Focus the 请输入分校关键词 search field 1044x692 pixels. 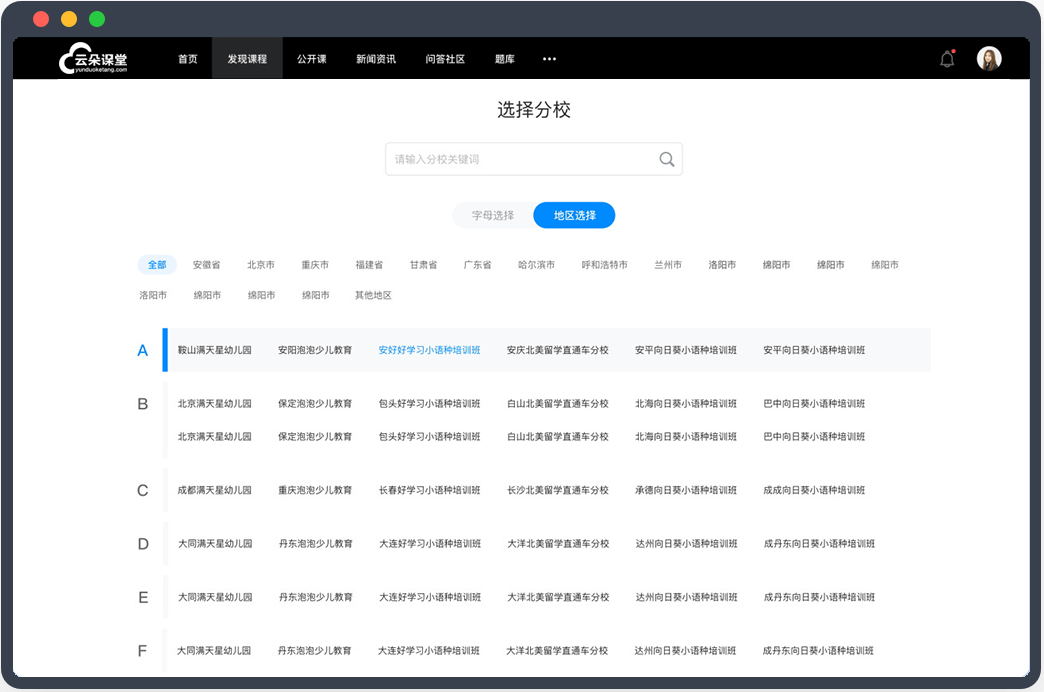tap(534, 159)
